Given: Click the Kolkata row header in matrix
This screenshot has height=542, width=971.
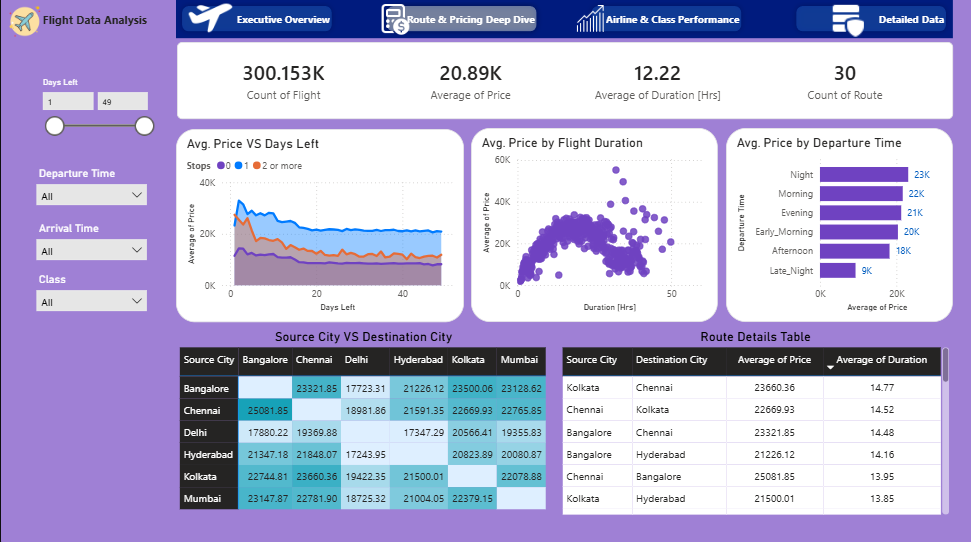Looking at the screenshot, I should point(209,476).
